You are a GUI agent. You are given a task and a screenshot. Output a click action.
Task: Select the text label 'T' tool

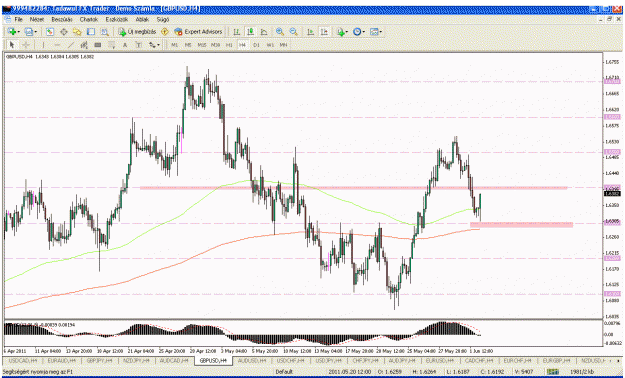(x=138, y=45)
